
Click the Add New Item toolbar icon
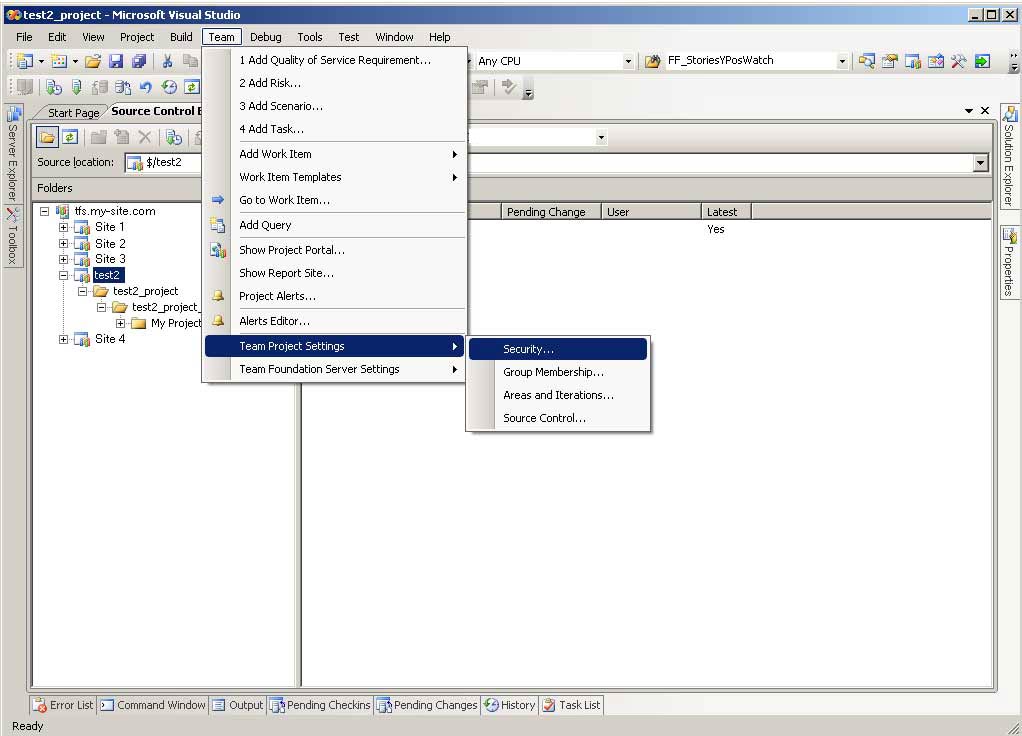(59, 61)
